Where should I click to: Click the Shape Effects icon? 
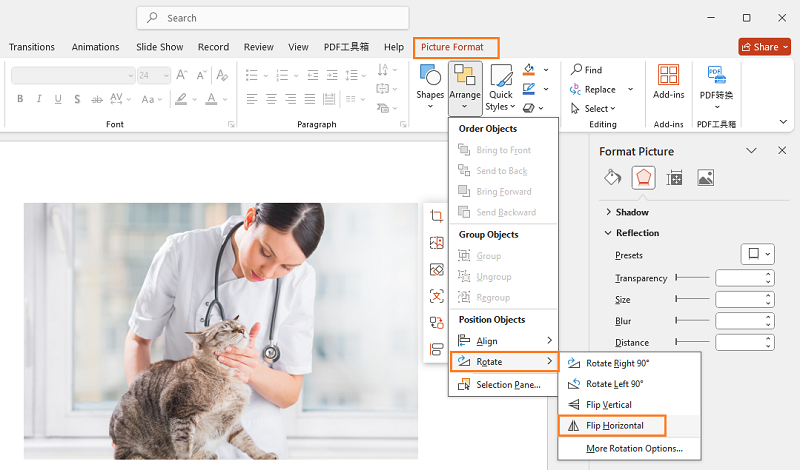(529, 108)
